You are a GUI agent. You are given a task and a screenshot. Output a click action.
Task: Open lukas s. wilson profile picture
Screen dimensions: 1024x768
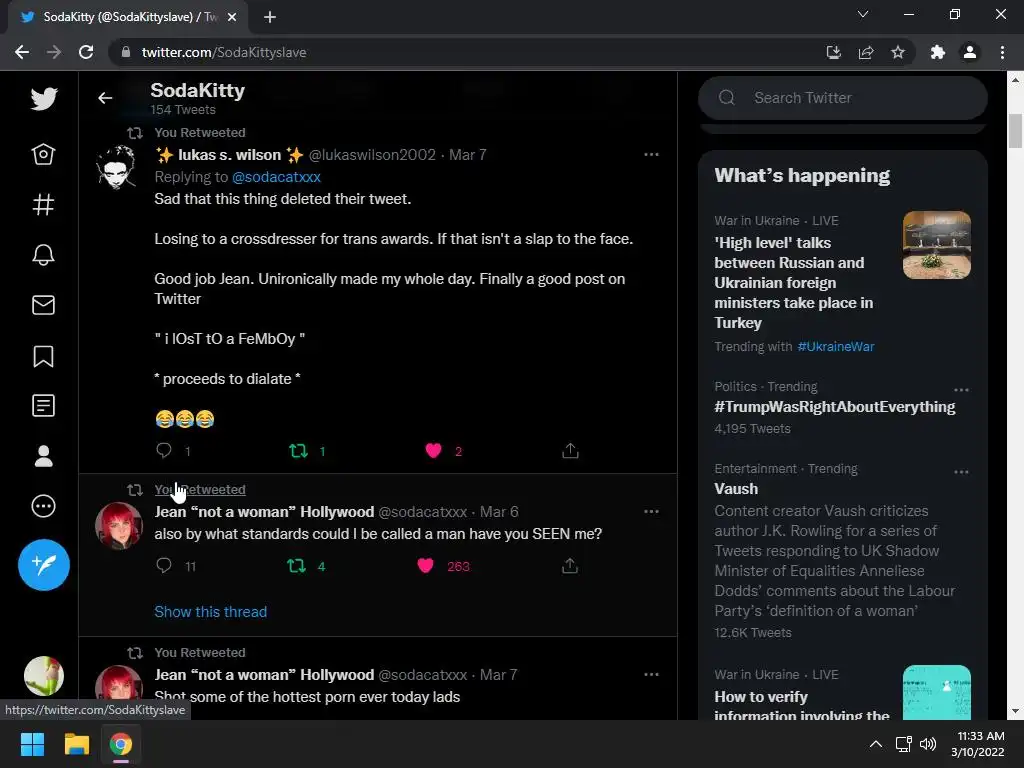(116, 167)
